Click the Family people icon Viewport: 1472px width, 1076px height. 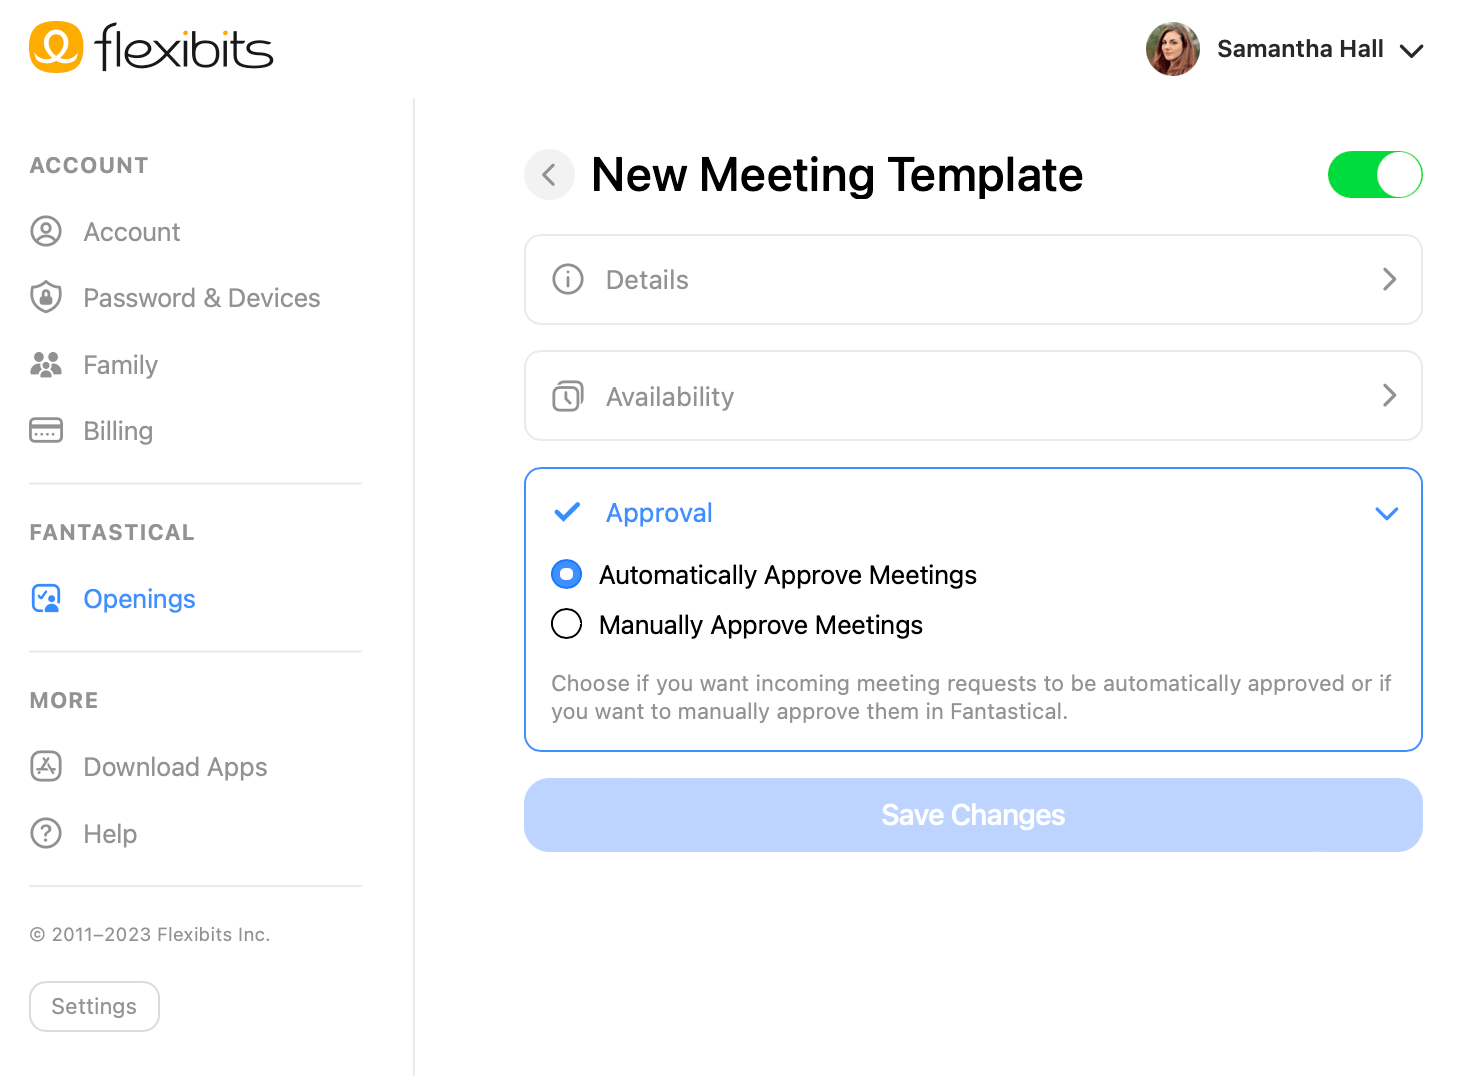coord(46,364)
